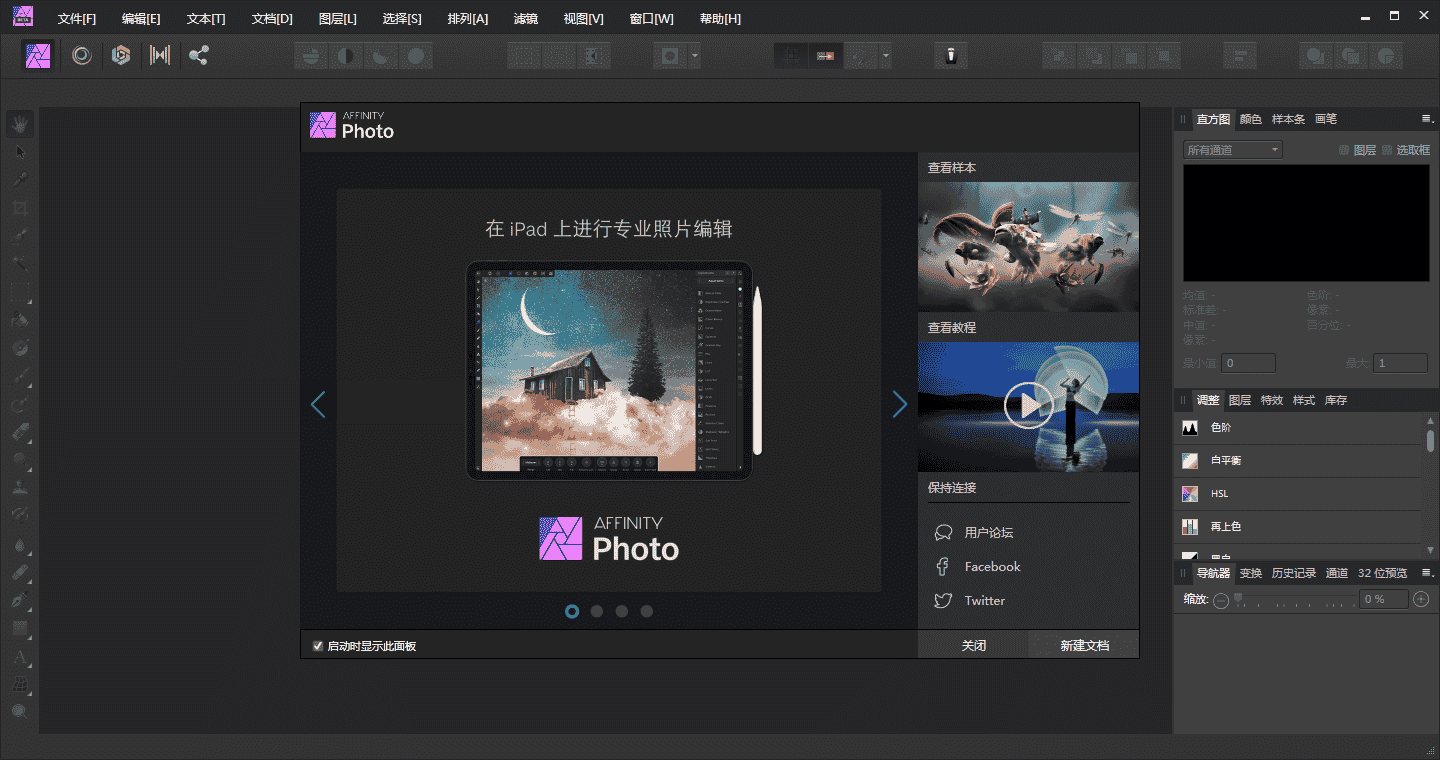Uncheck 启动时显示此面板
This screenshot has height=760, width=1440.
(x=317, y=645)
